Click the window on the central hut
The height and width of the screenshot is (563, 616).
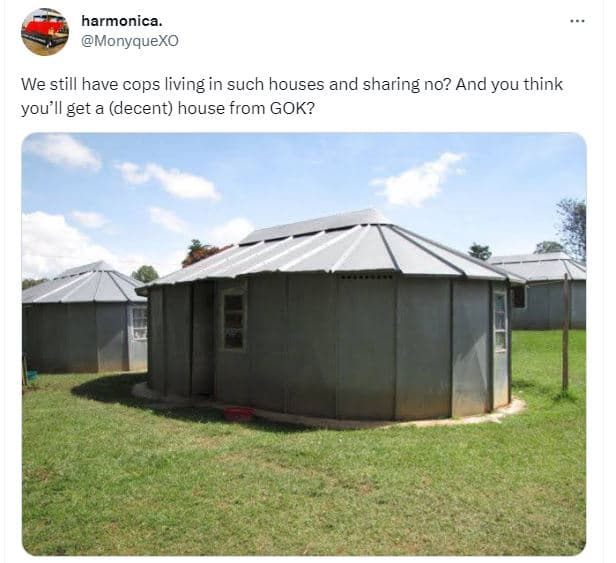coord(234,320)
